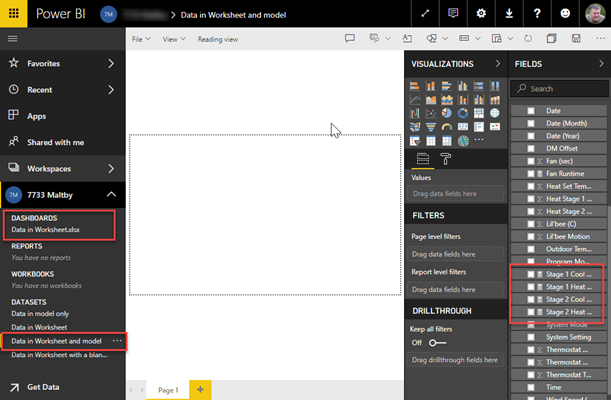Click the feedback smiley icon
Screen dimensions: 611x400
[565, 14]
